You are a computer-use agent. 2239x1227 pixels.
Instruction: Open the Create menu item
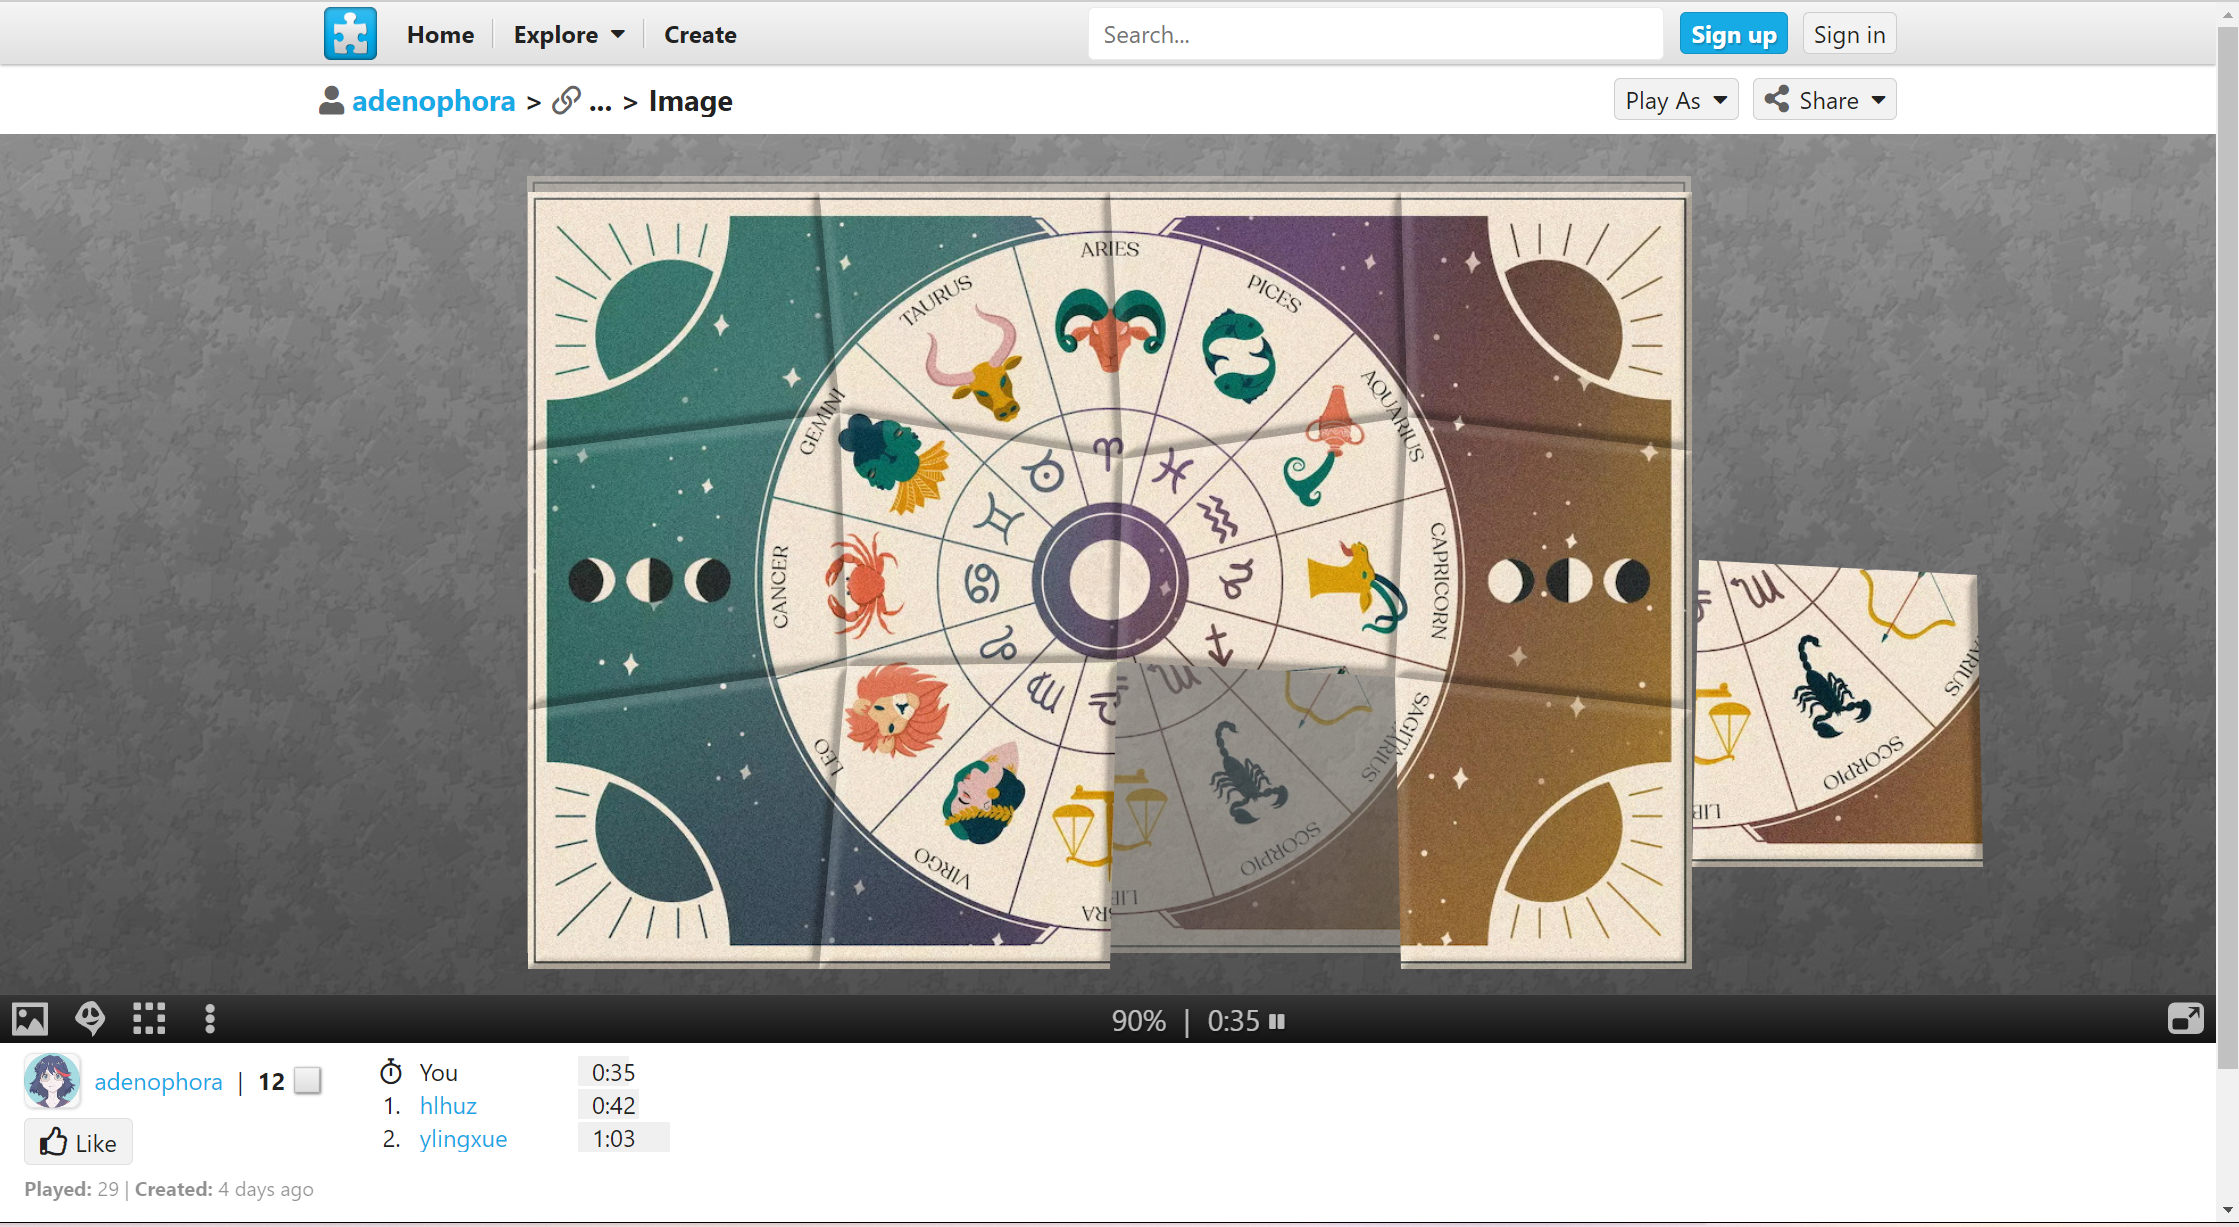[x=700, y=35]
